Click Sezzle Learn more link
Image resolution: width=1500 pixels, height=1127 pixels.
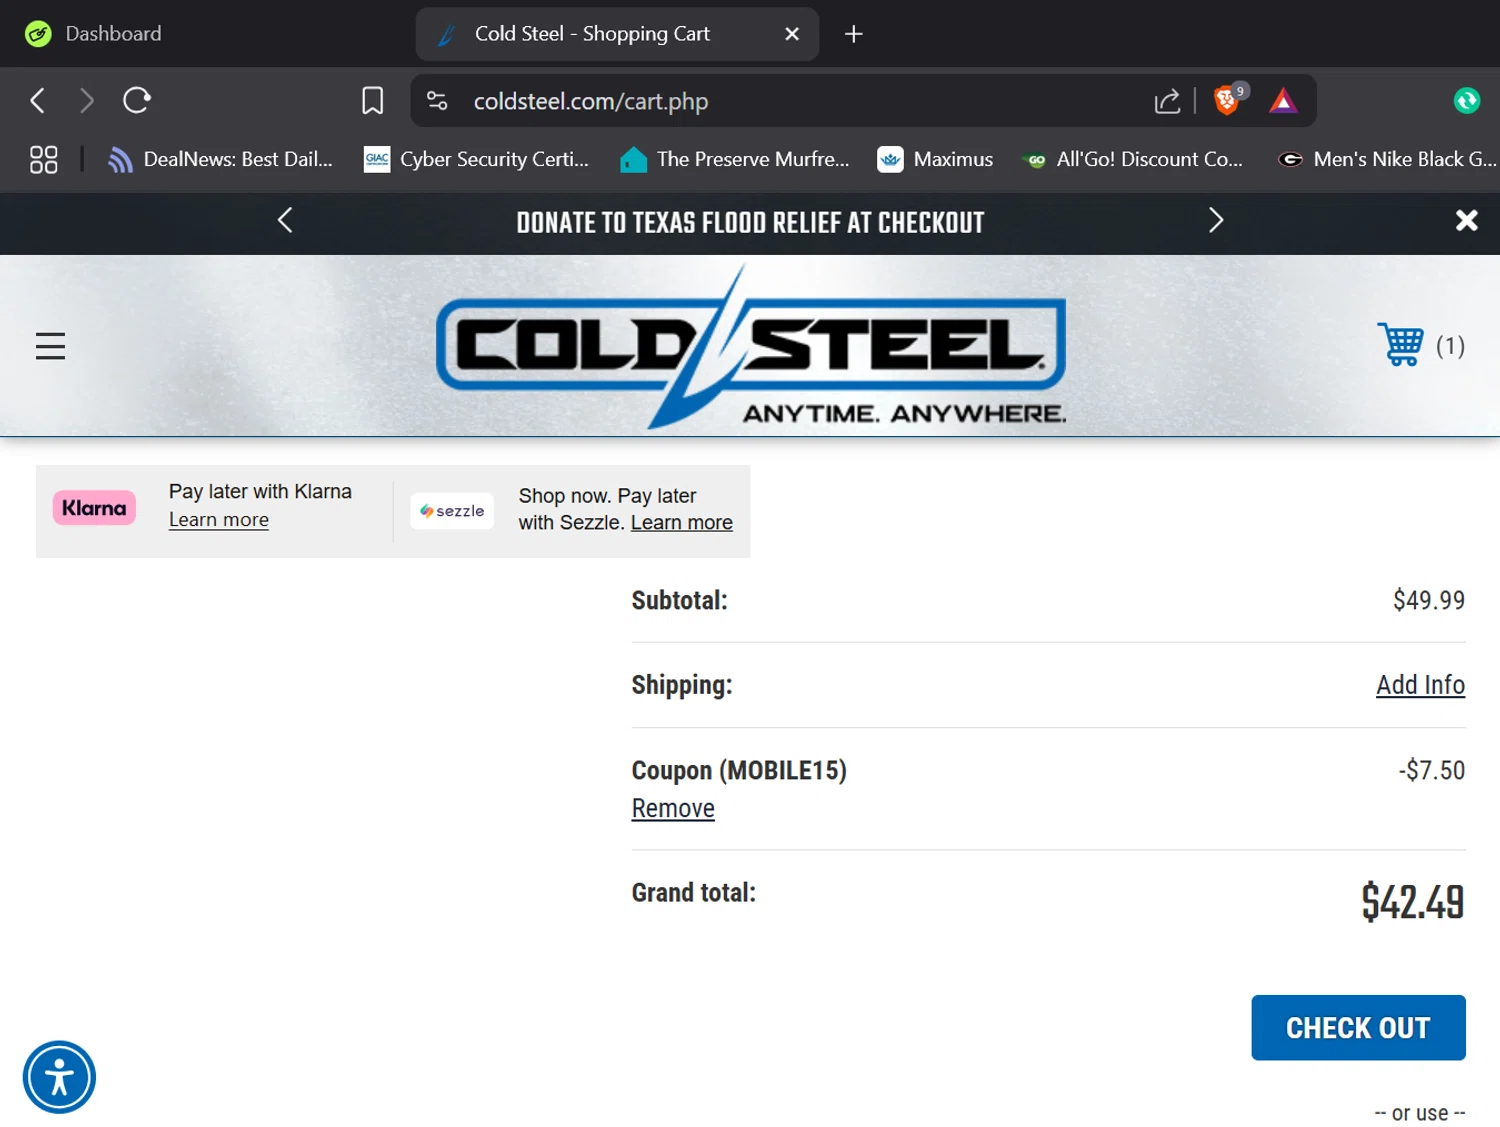(682, 523)
